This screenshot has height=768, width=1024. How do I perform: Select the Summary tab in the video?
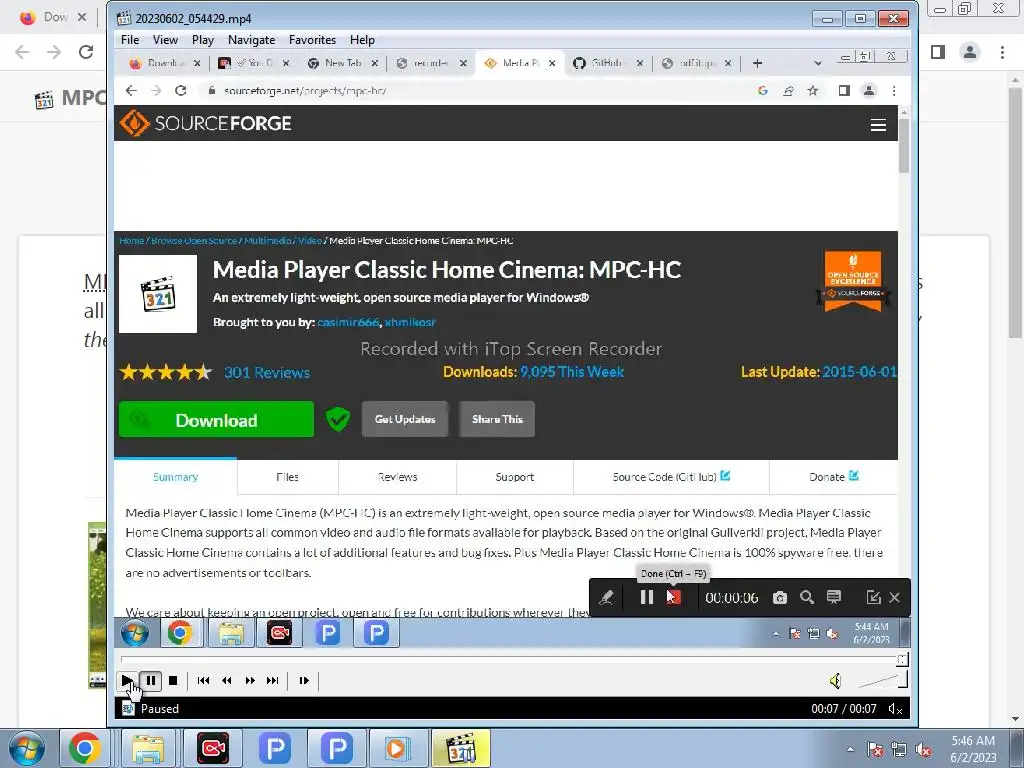[x=175, y=477]
